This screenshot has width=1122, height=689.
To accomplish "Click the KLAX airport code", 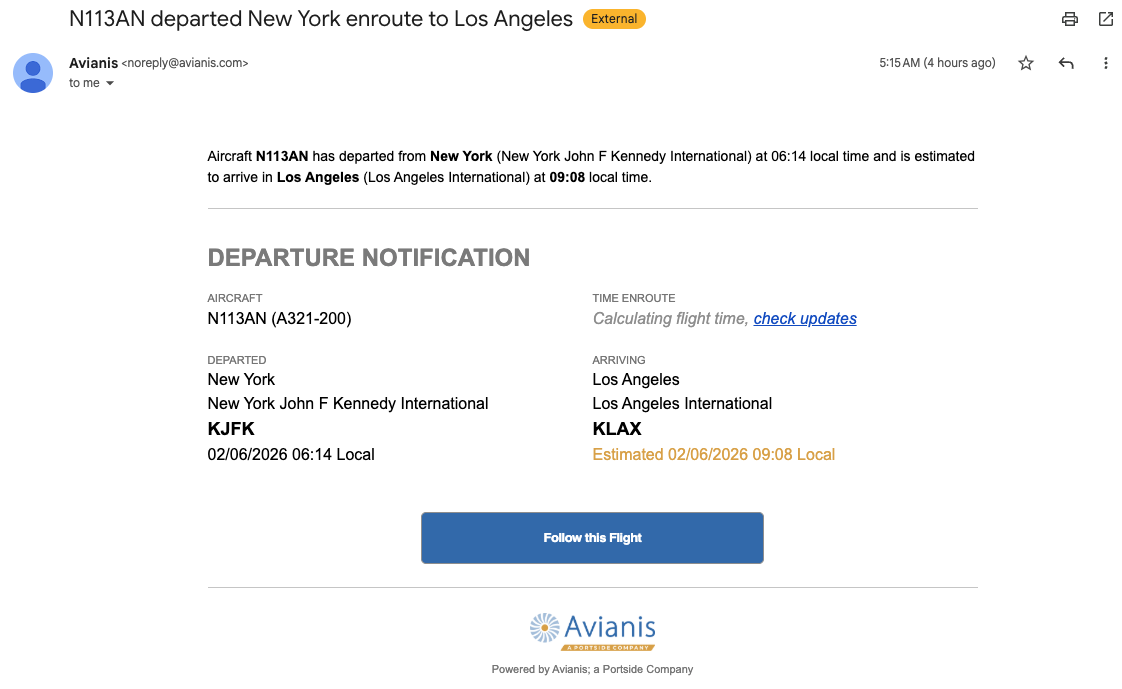I will pyautogui.click(x=617, y=429).
